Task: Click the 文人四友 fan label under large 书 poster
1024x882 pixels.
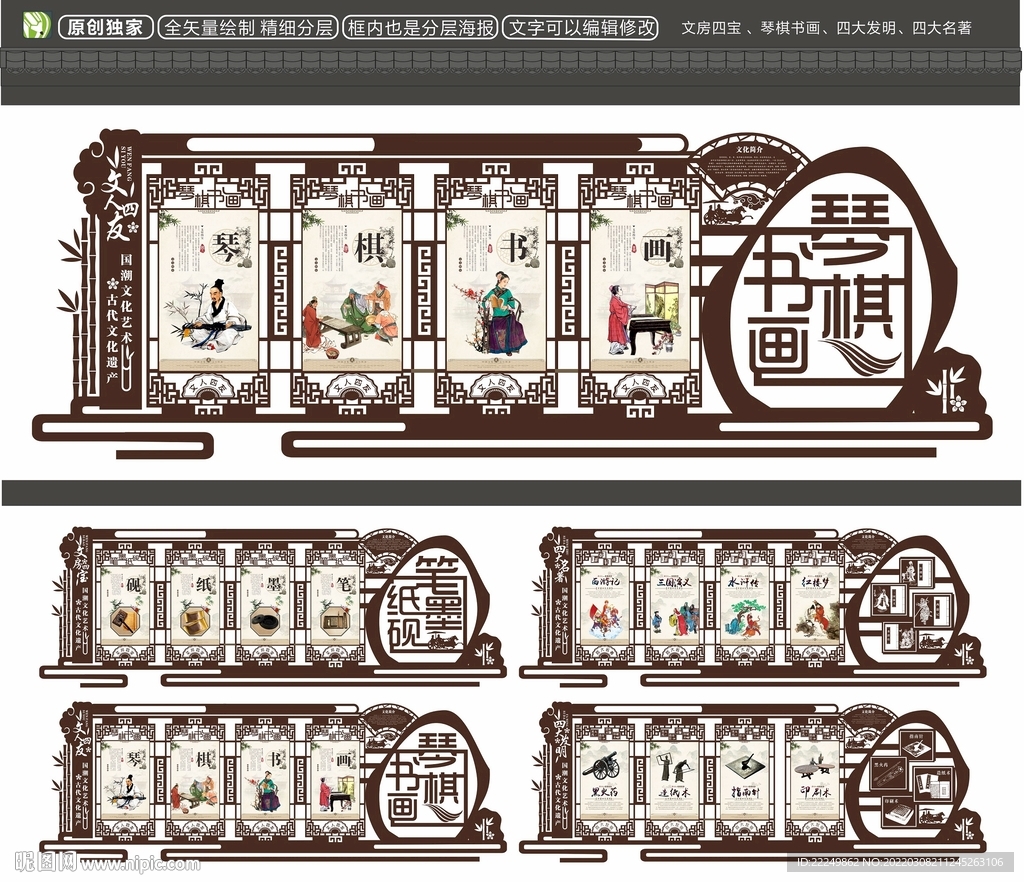Action: [496, 387]
